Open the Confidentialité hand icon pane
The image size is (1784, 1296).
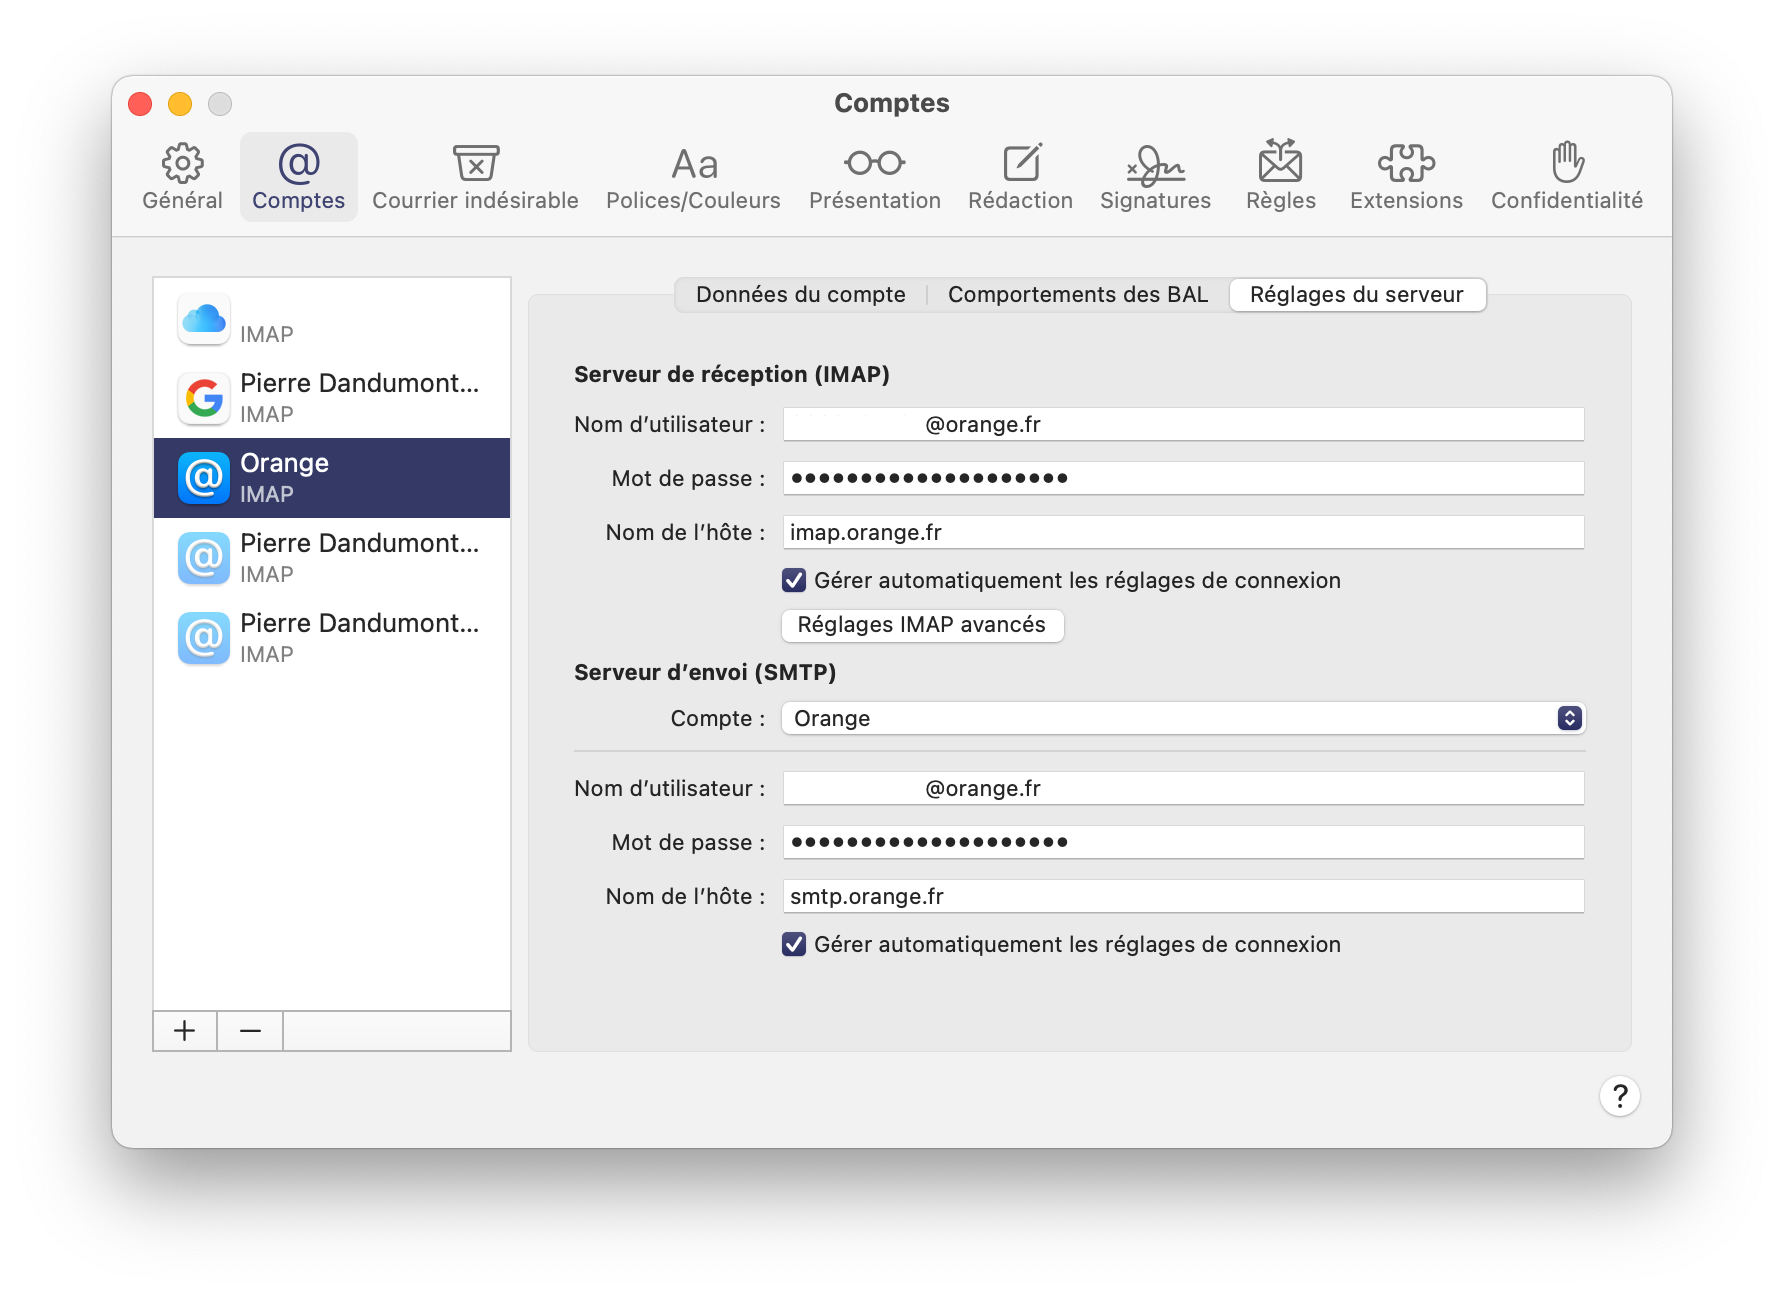(x=1567, y=177)
